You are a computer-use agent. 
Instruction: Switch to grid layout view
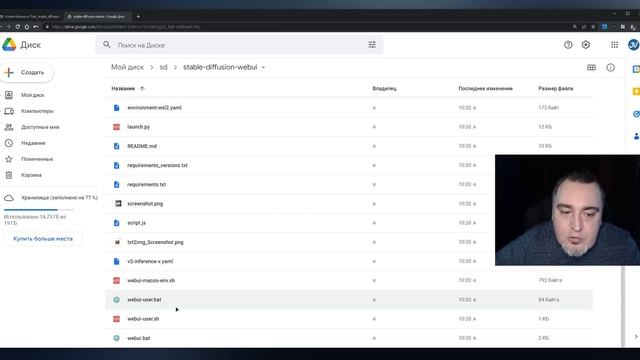tap(591, 67)
